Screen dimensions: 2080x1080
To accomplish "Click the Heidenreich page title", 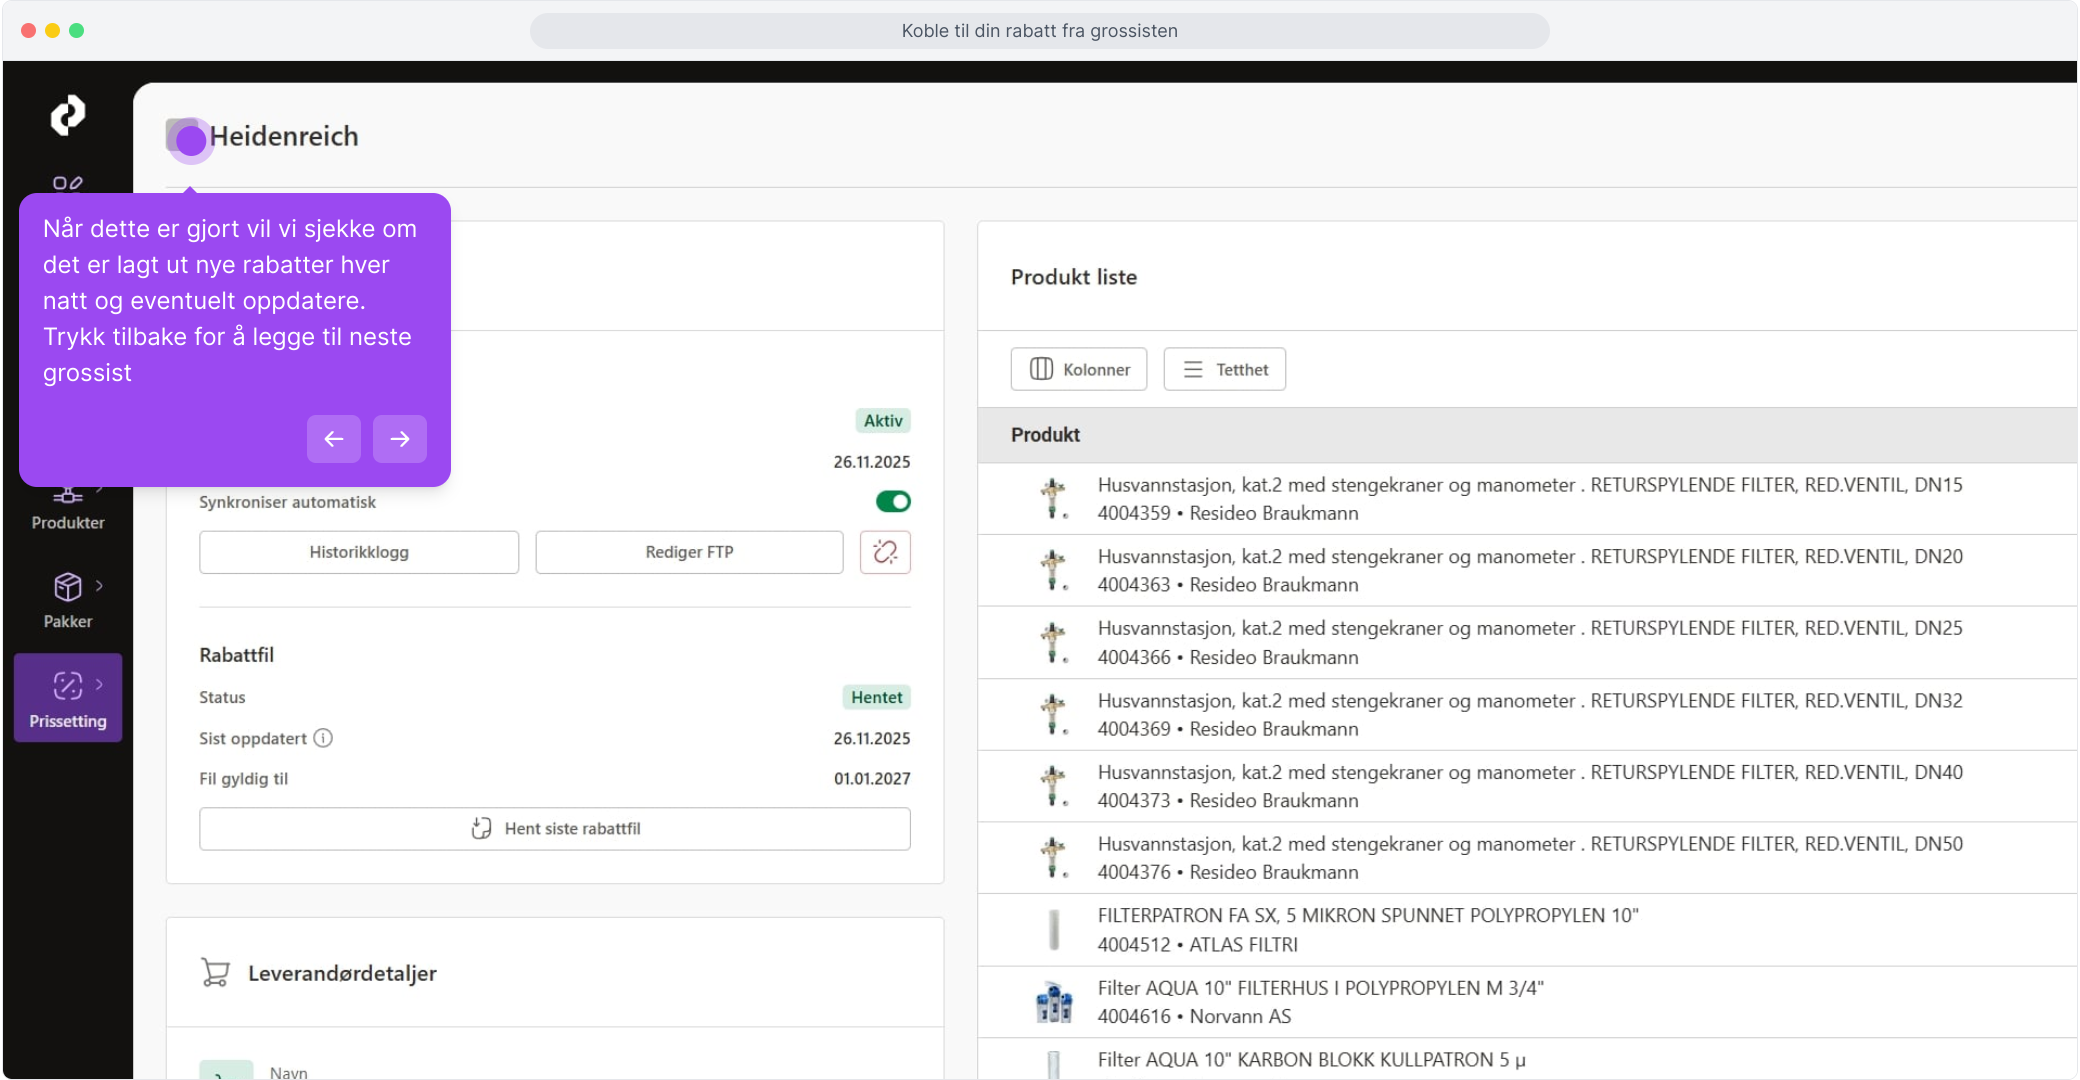I will coord(284,136).
